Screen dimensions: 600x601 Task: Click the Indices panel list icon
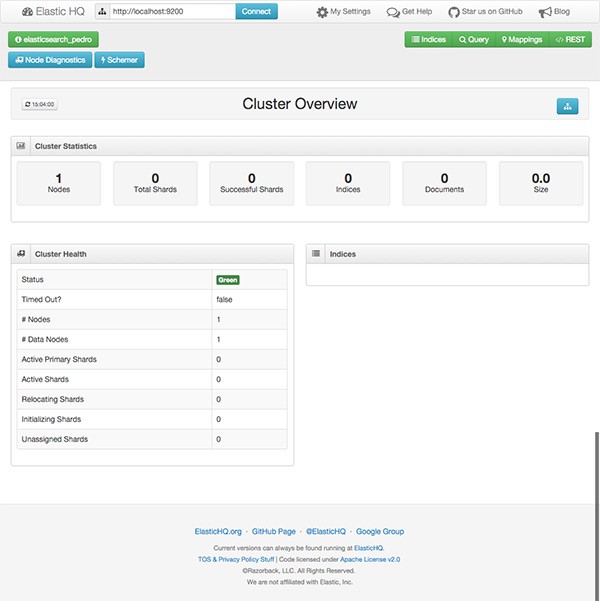pyautogui.click(x=316, y=253)
